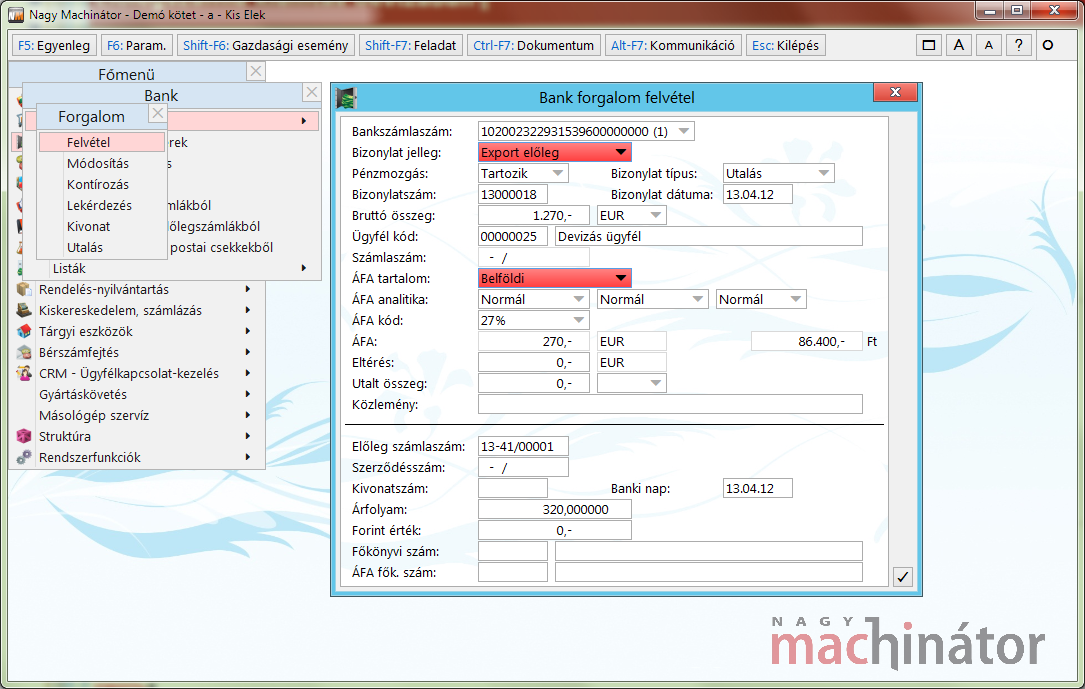Click Rendszerfunkciók gears icon
1085x689 pixels.
24,457
